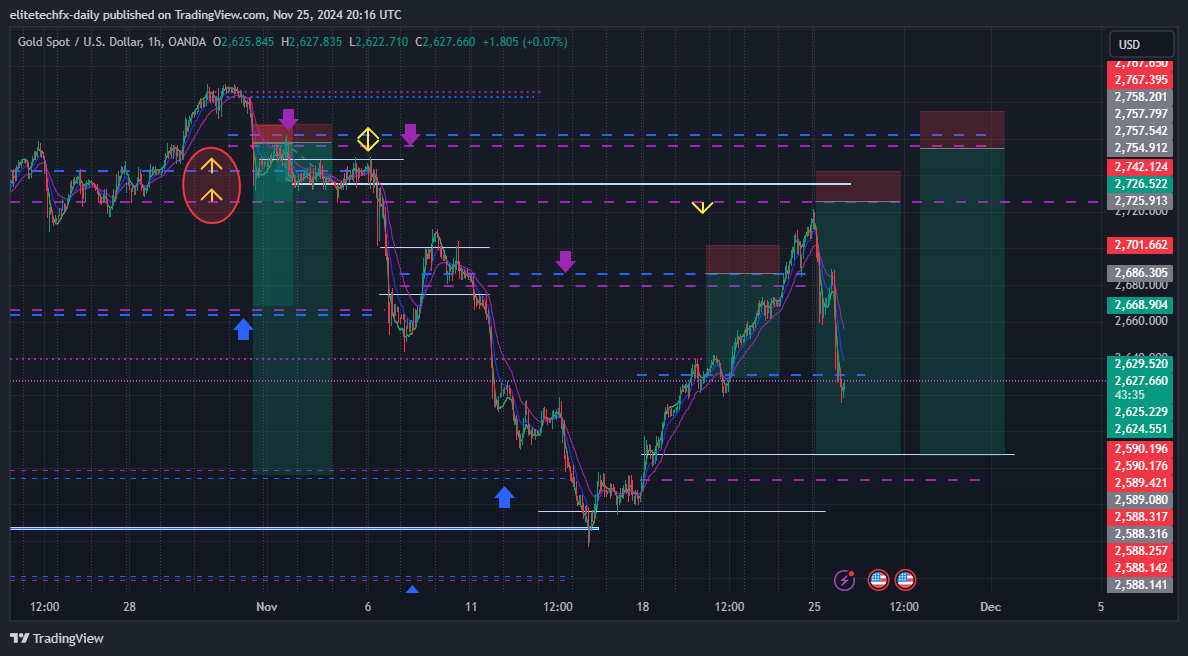The height and width of the screenshot is (656, 1188).
Task: Select the purple down arrow beside the yellow diamond
Action: pos(410,135)
